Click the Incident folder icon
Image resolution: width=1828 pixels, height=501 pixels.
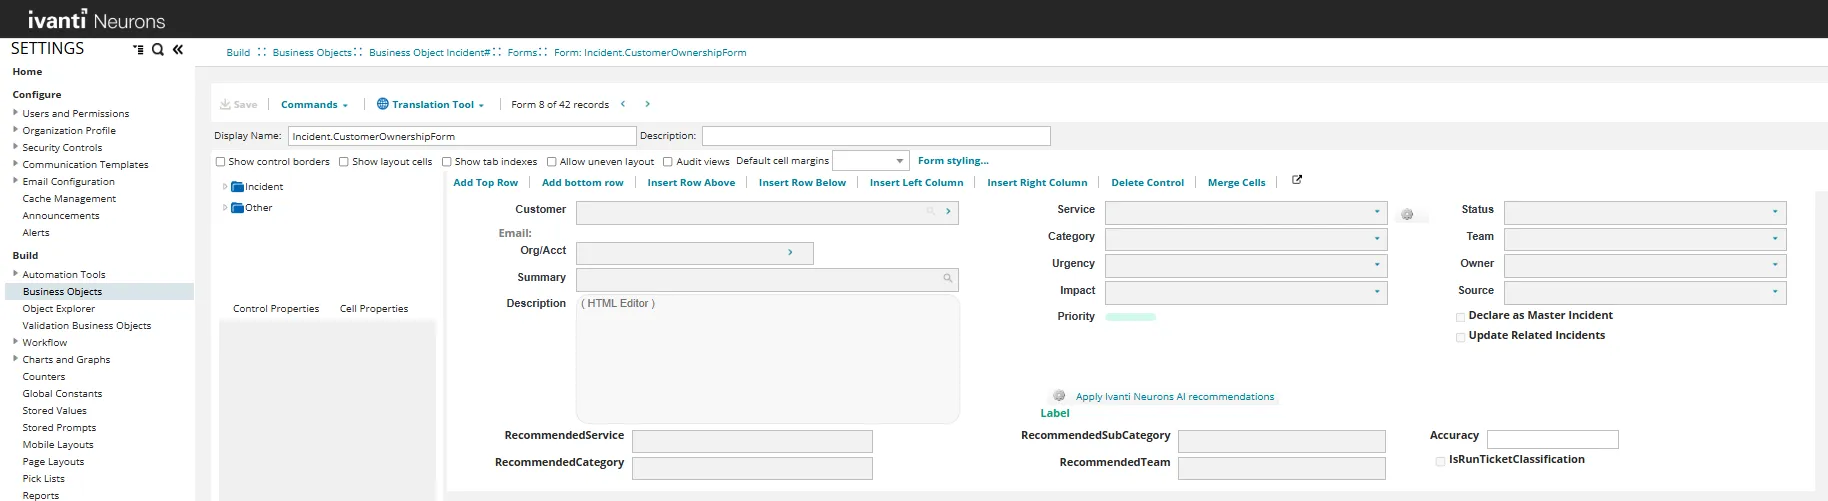tap(237, 187)
